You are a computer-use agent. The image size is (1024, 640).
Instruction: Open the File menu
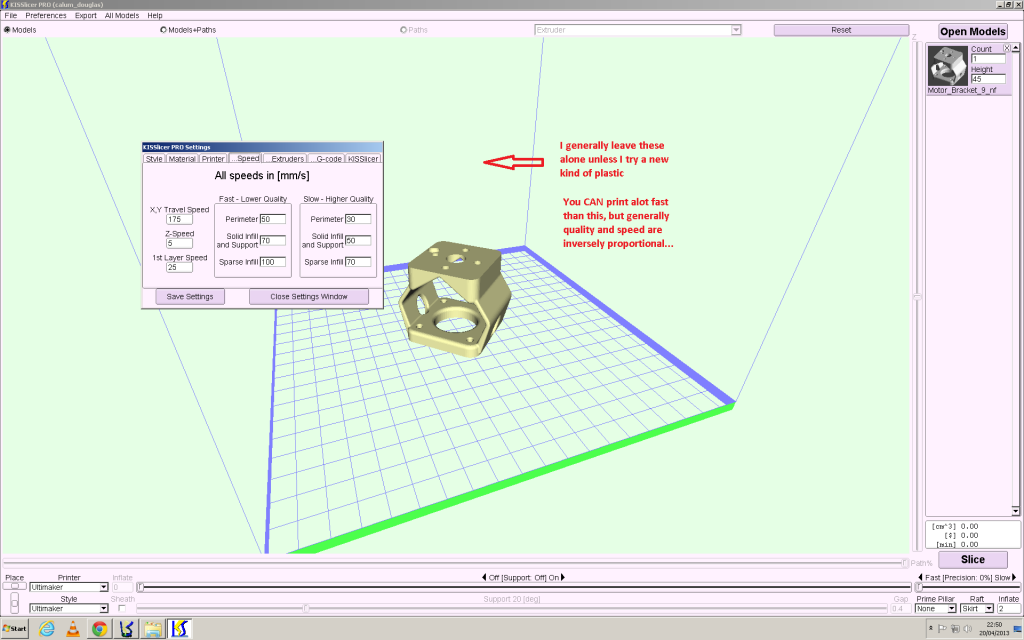pyautogui.click(x=10, y=15)
